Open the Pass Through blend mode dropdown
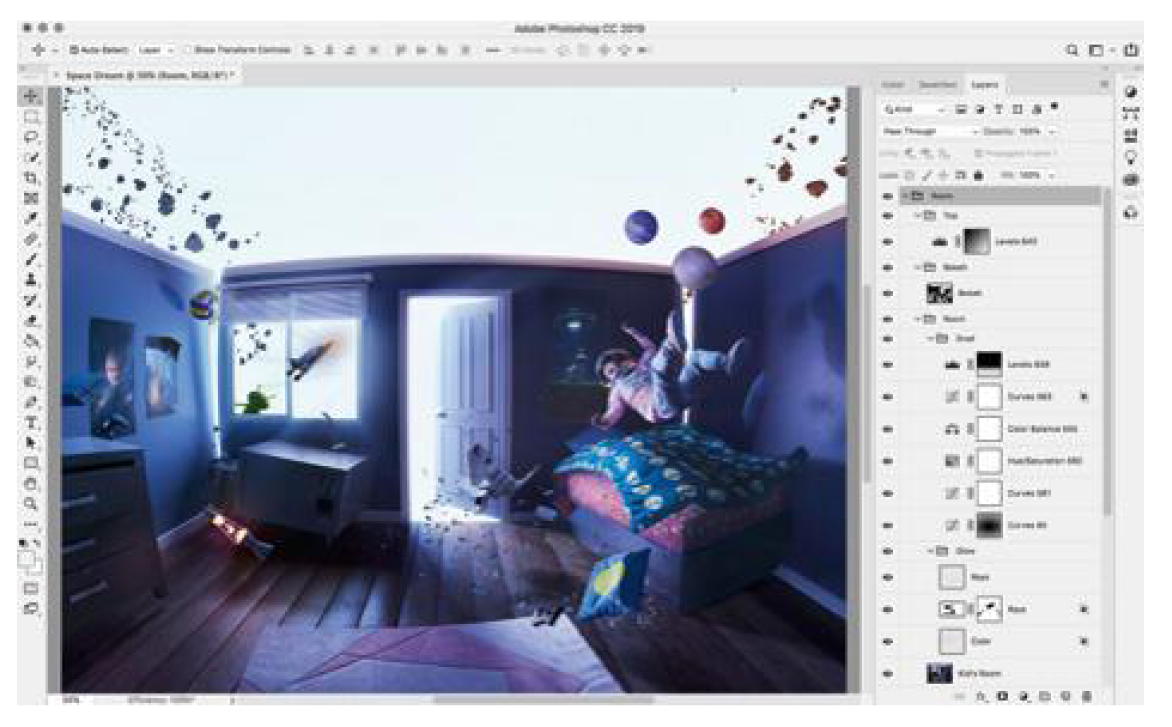Image resolution: width=1172 pixels, height=727 pixels. 930,132
